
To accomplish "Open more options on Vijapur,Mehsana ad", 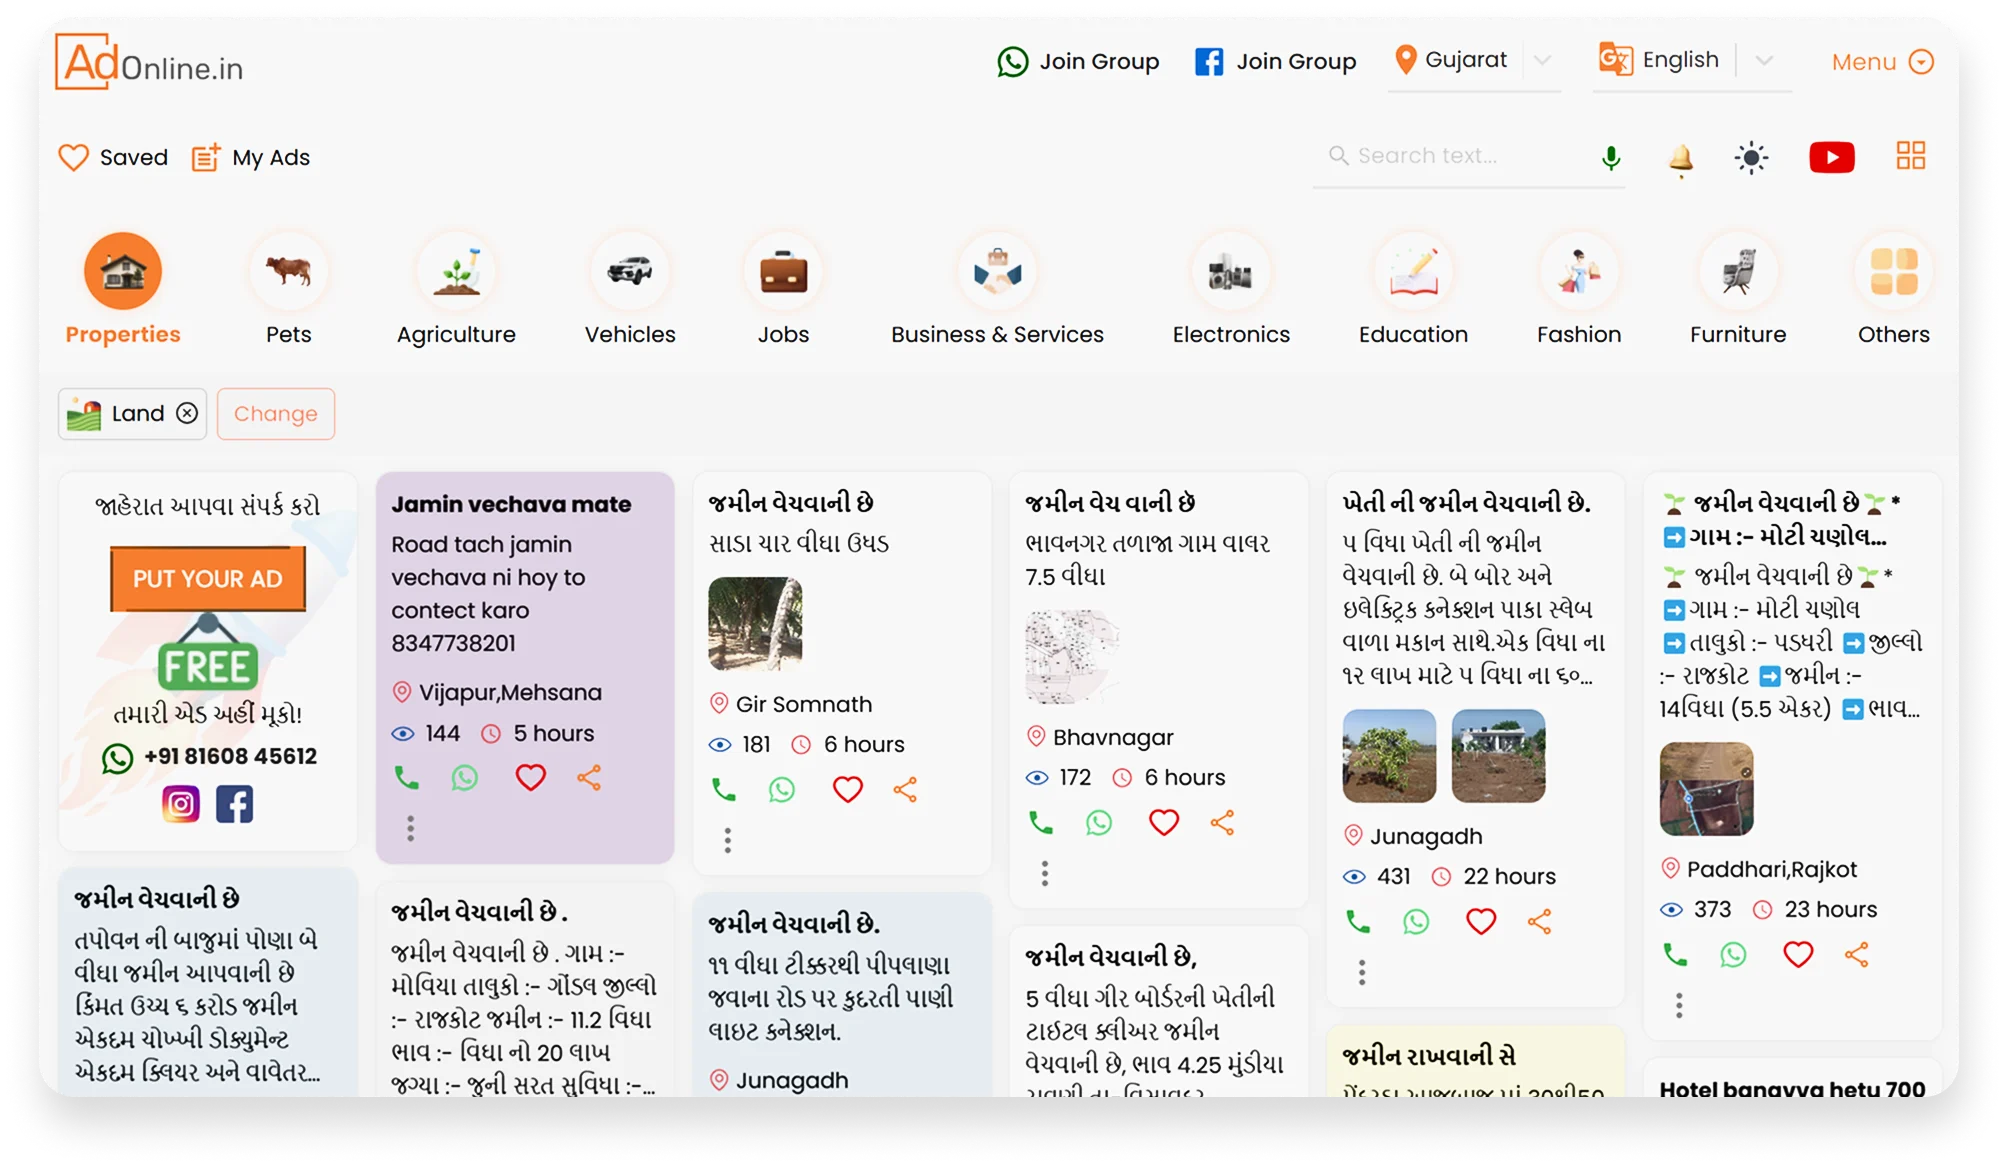I will click(410, 828).
